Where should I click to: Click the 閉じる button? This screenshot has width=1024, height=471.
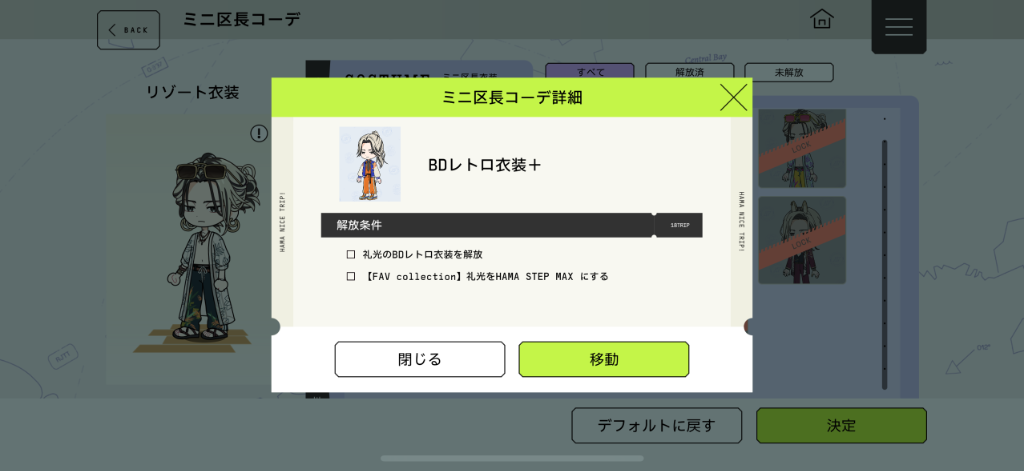420,359
